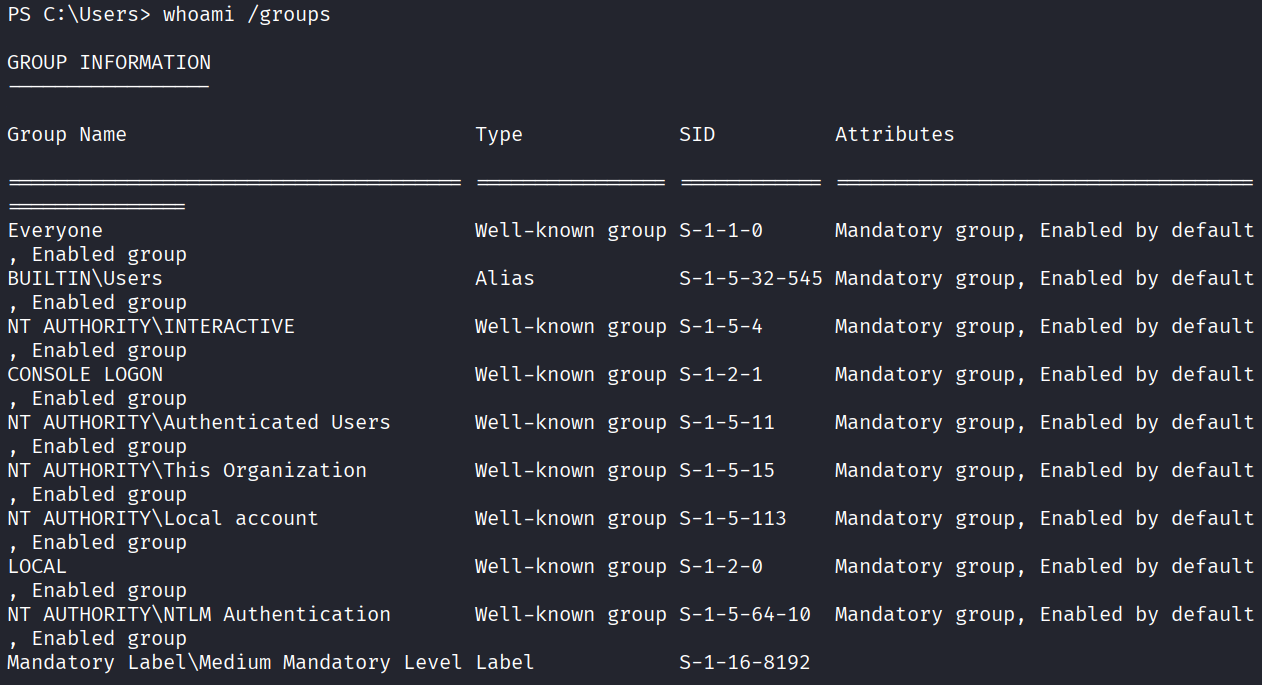Click the SID S-1-16-8192
The image size is (1262, 685).
click(x=745, y=663)
